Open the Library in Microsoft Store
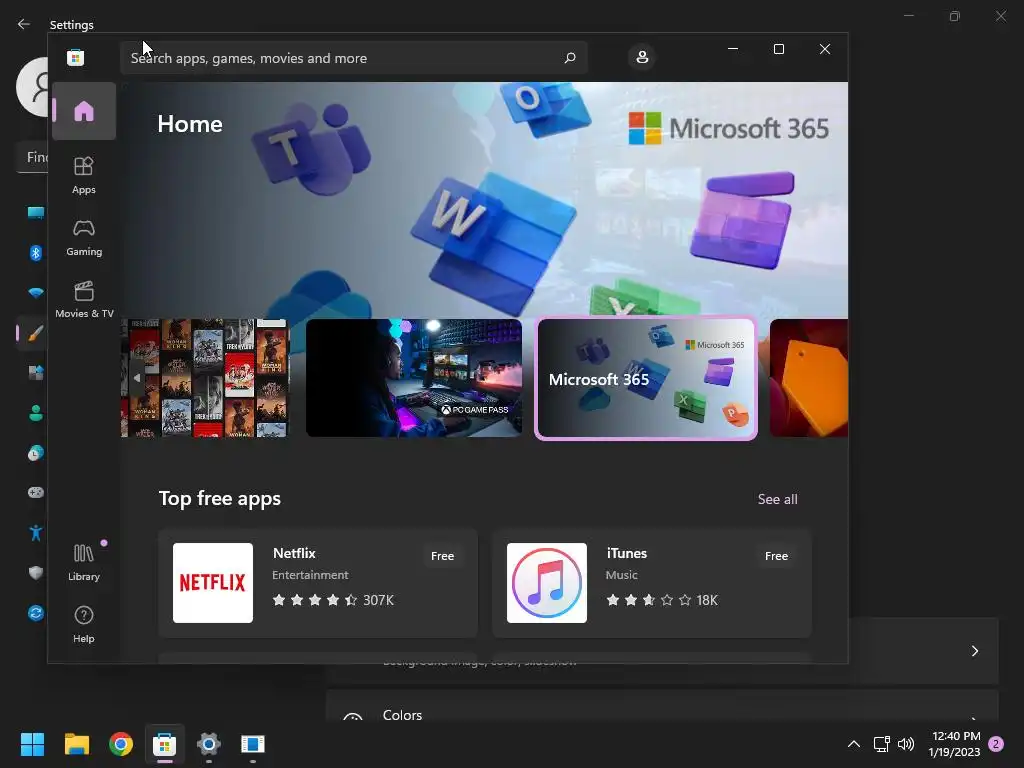Image resolution: width=1024 pixels, height=768 pixels. (84, 562)
